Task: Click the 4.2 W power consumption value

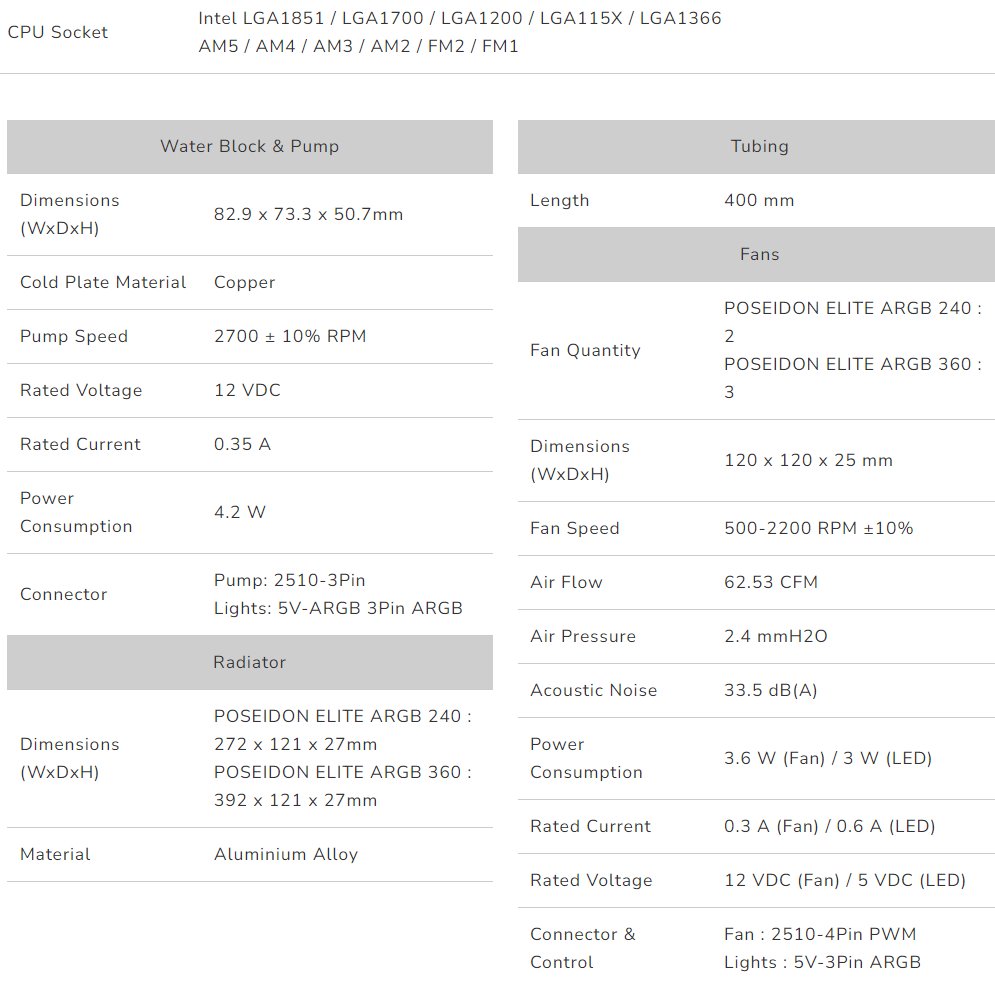Action: pos(240,512)
